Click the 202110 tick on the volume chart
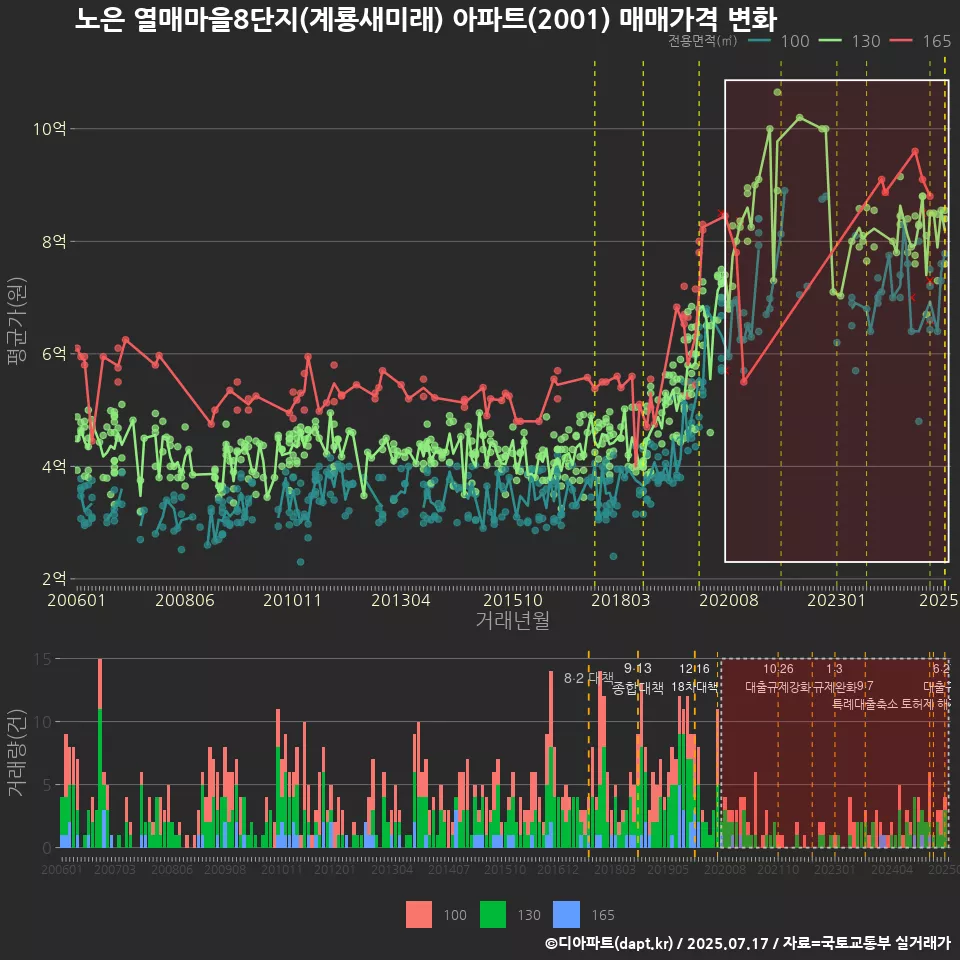This screenshot has width=960, height=960. tap(778, 869)
